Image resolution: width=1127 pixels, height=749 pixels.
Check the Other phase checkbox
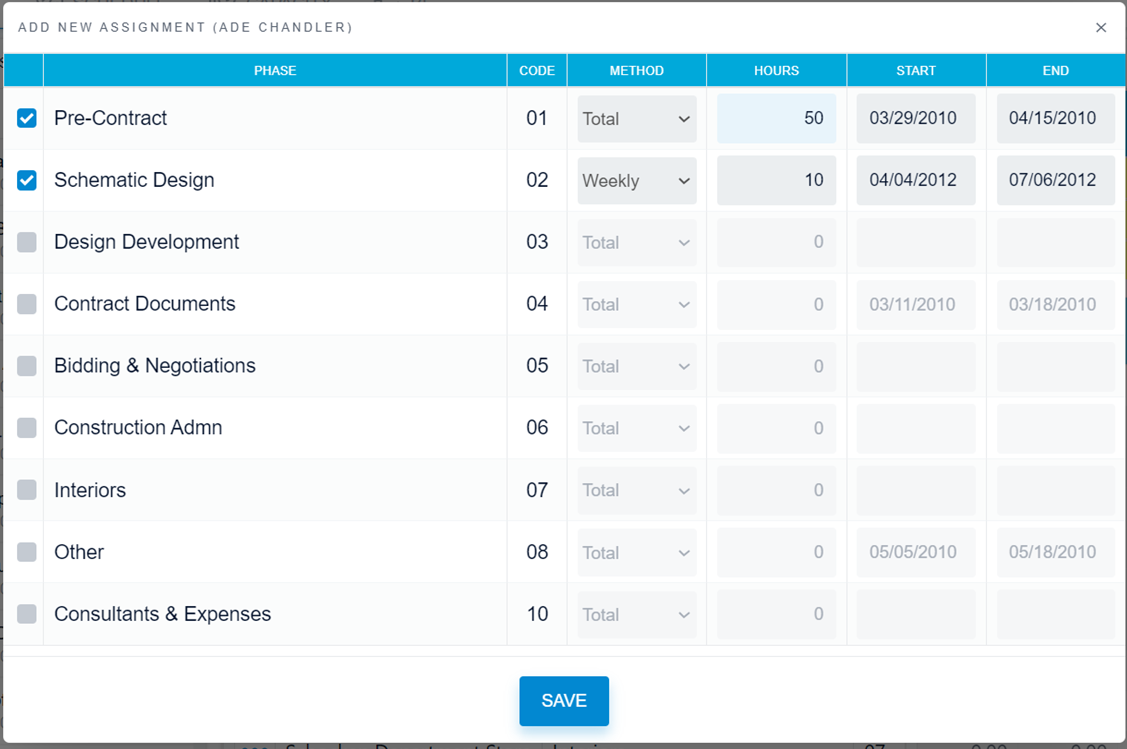(26, 551)
